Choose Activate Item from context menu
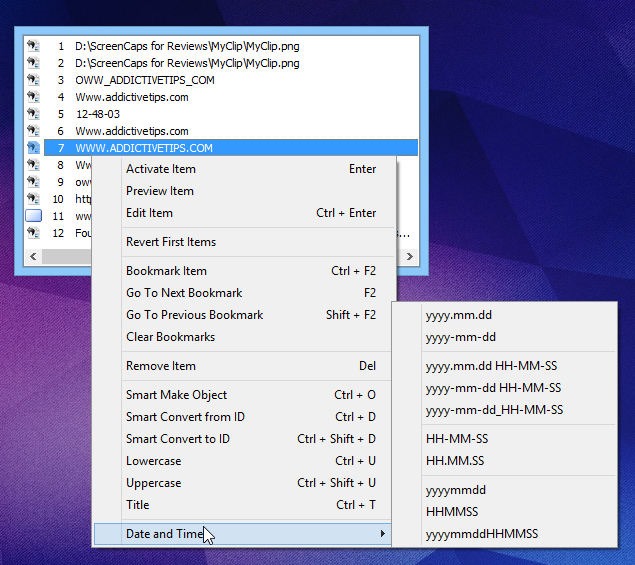This screenshot has height=565, width=635. (x=243, y=169)
